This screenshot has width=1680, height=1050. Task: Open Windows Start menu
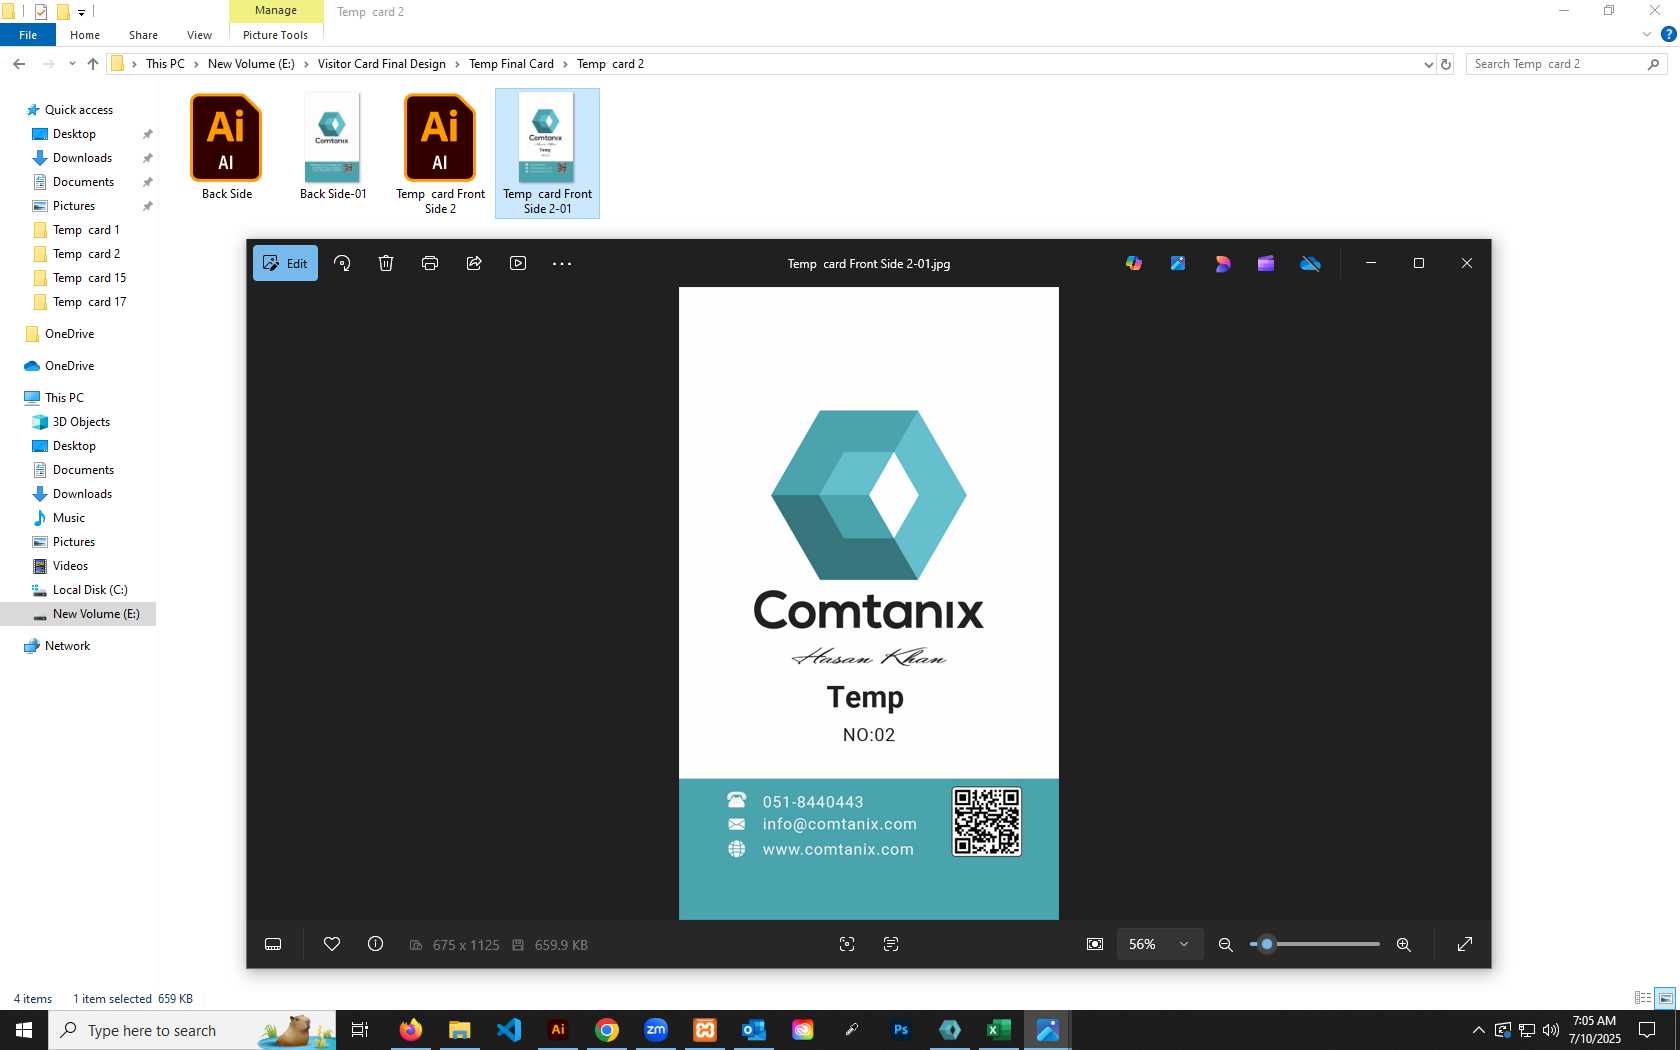(24, 1030)
